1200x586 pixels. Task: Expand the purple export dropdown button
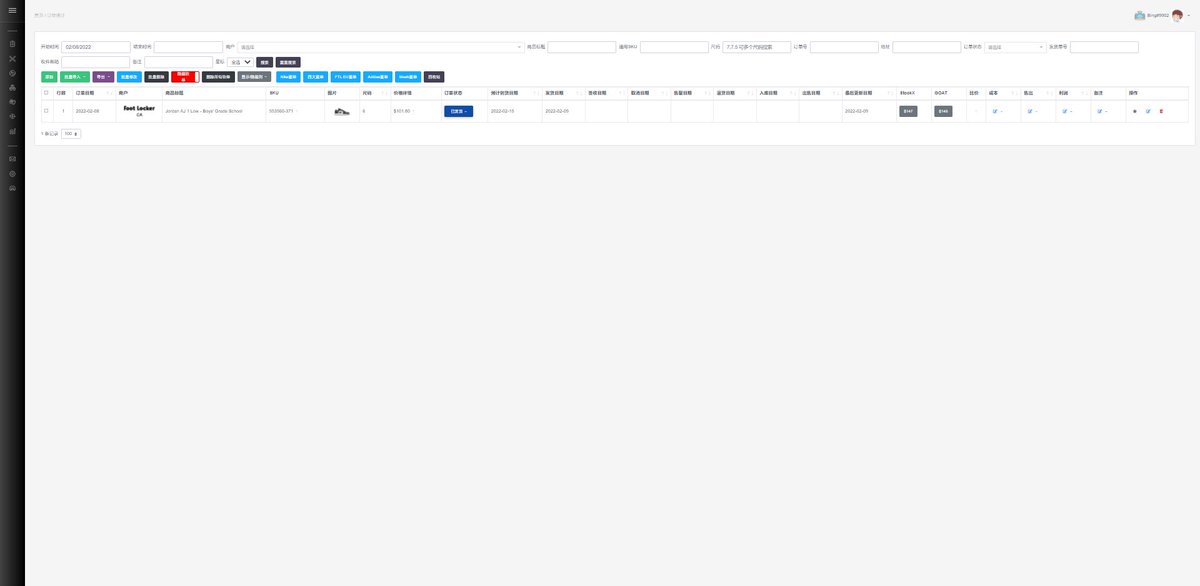pos(103,76)
